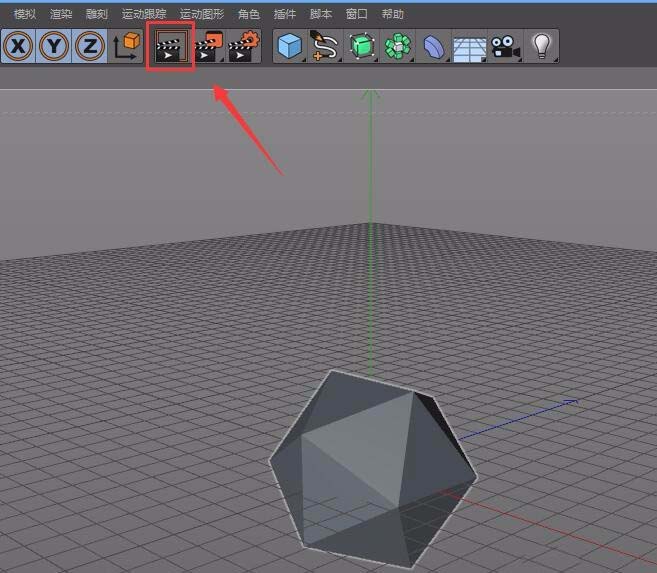The height and width of the screenshot is (573, 657).
Task: Toggle the Z axis lock
Action: (x=91, y=46)
